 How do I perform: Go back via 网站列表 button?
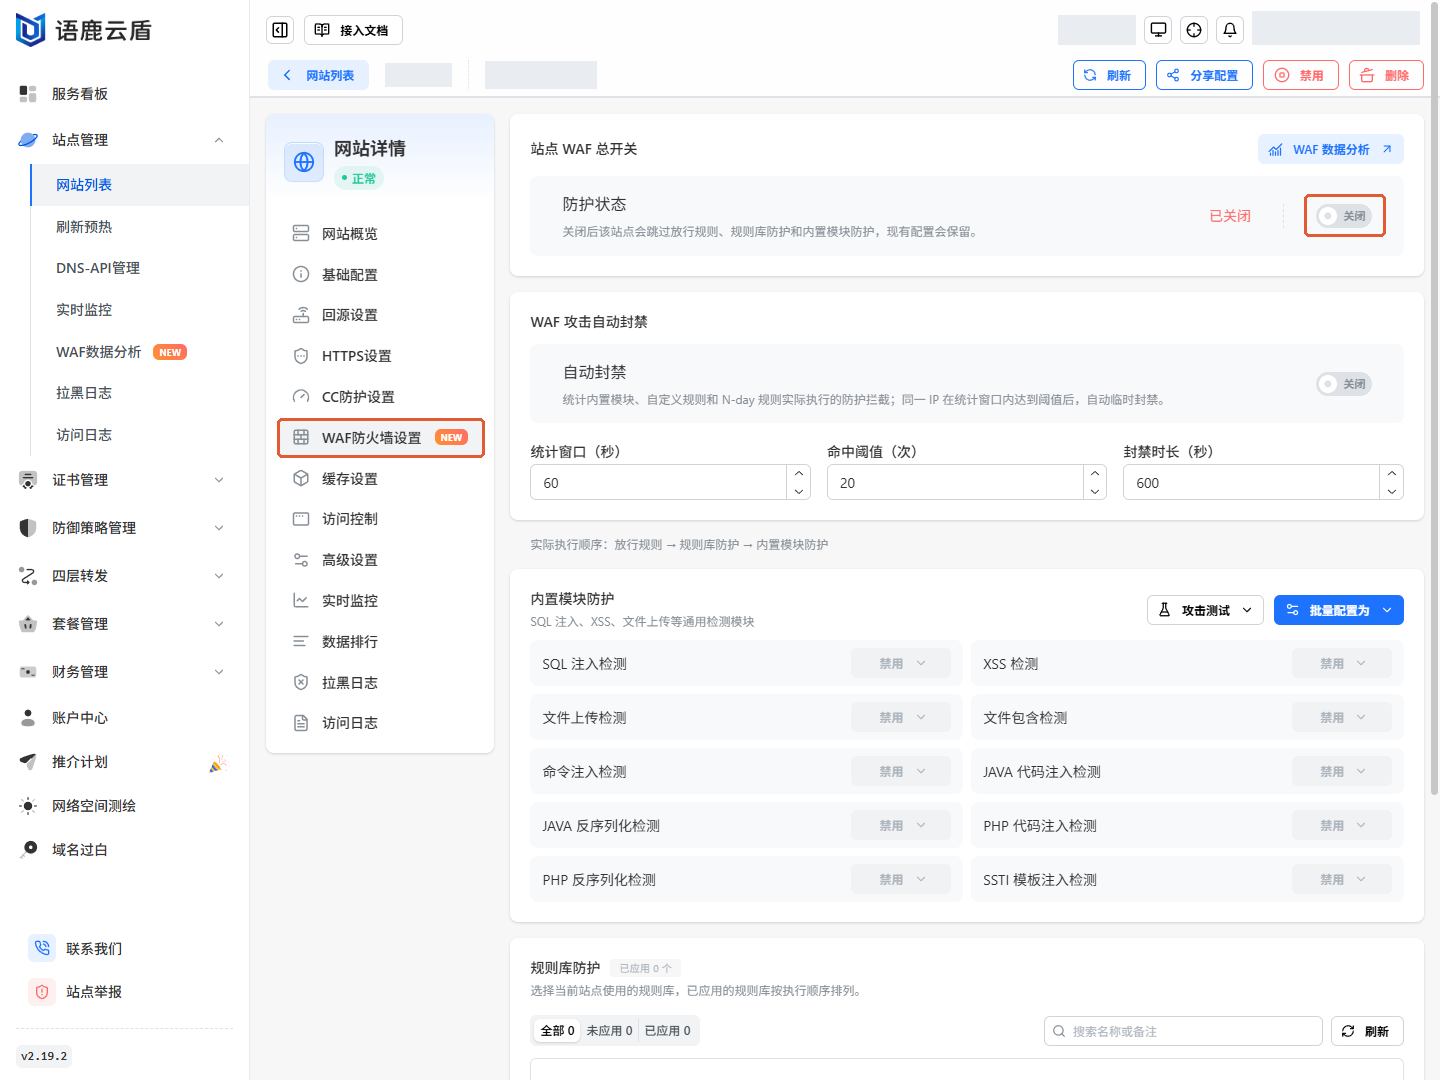pyautogui.click(x=318, y=75)
